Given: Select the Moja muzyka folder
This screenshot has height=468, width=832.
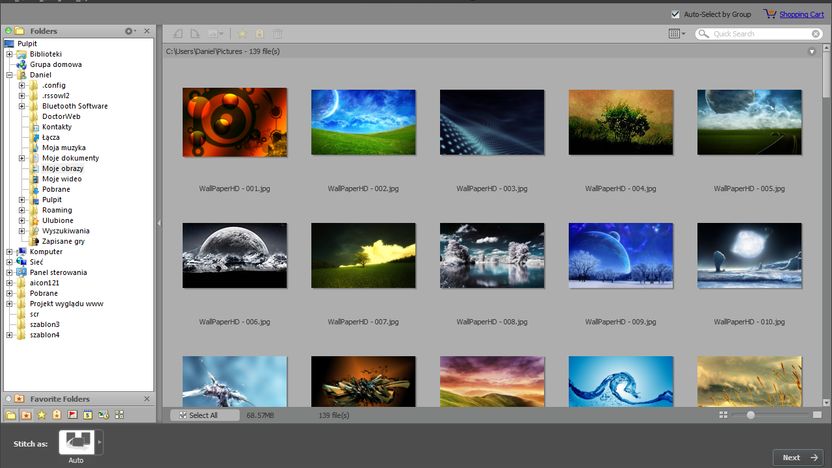Looking at the screenshot, I should point(64,148).
